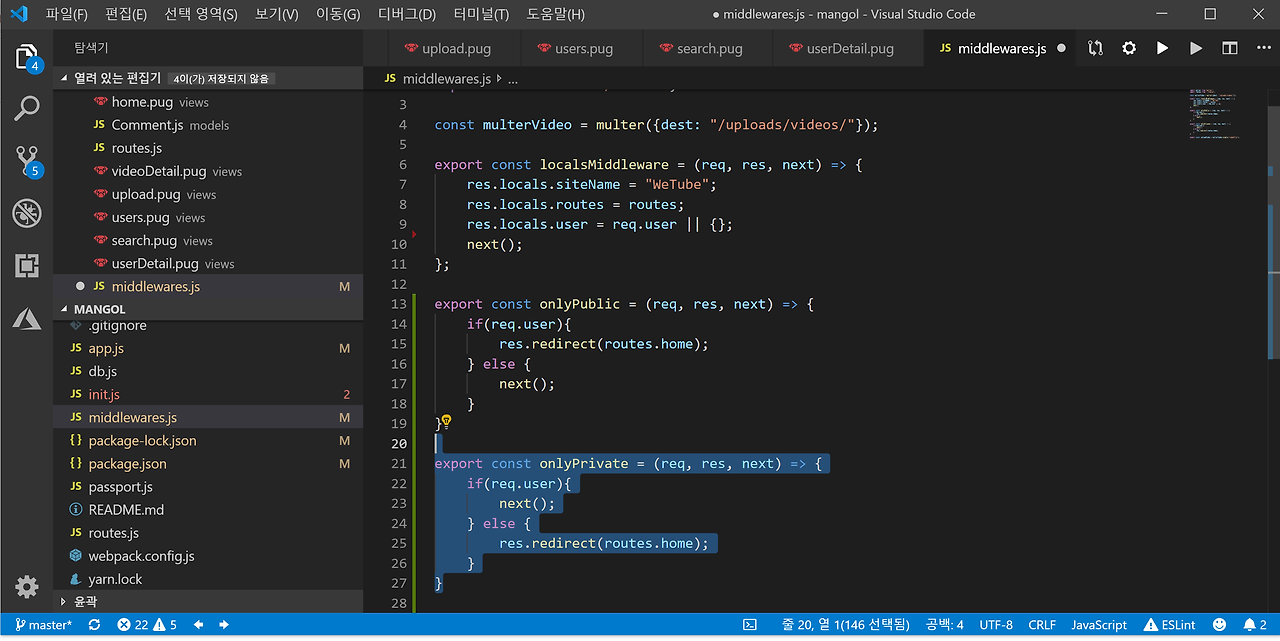Image resolution: width=1280 pixels, height=641 pixels.
Task: Collapse the MANGOL folder section
Action: point(208,309)
